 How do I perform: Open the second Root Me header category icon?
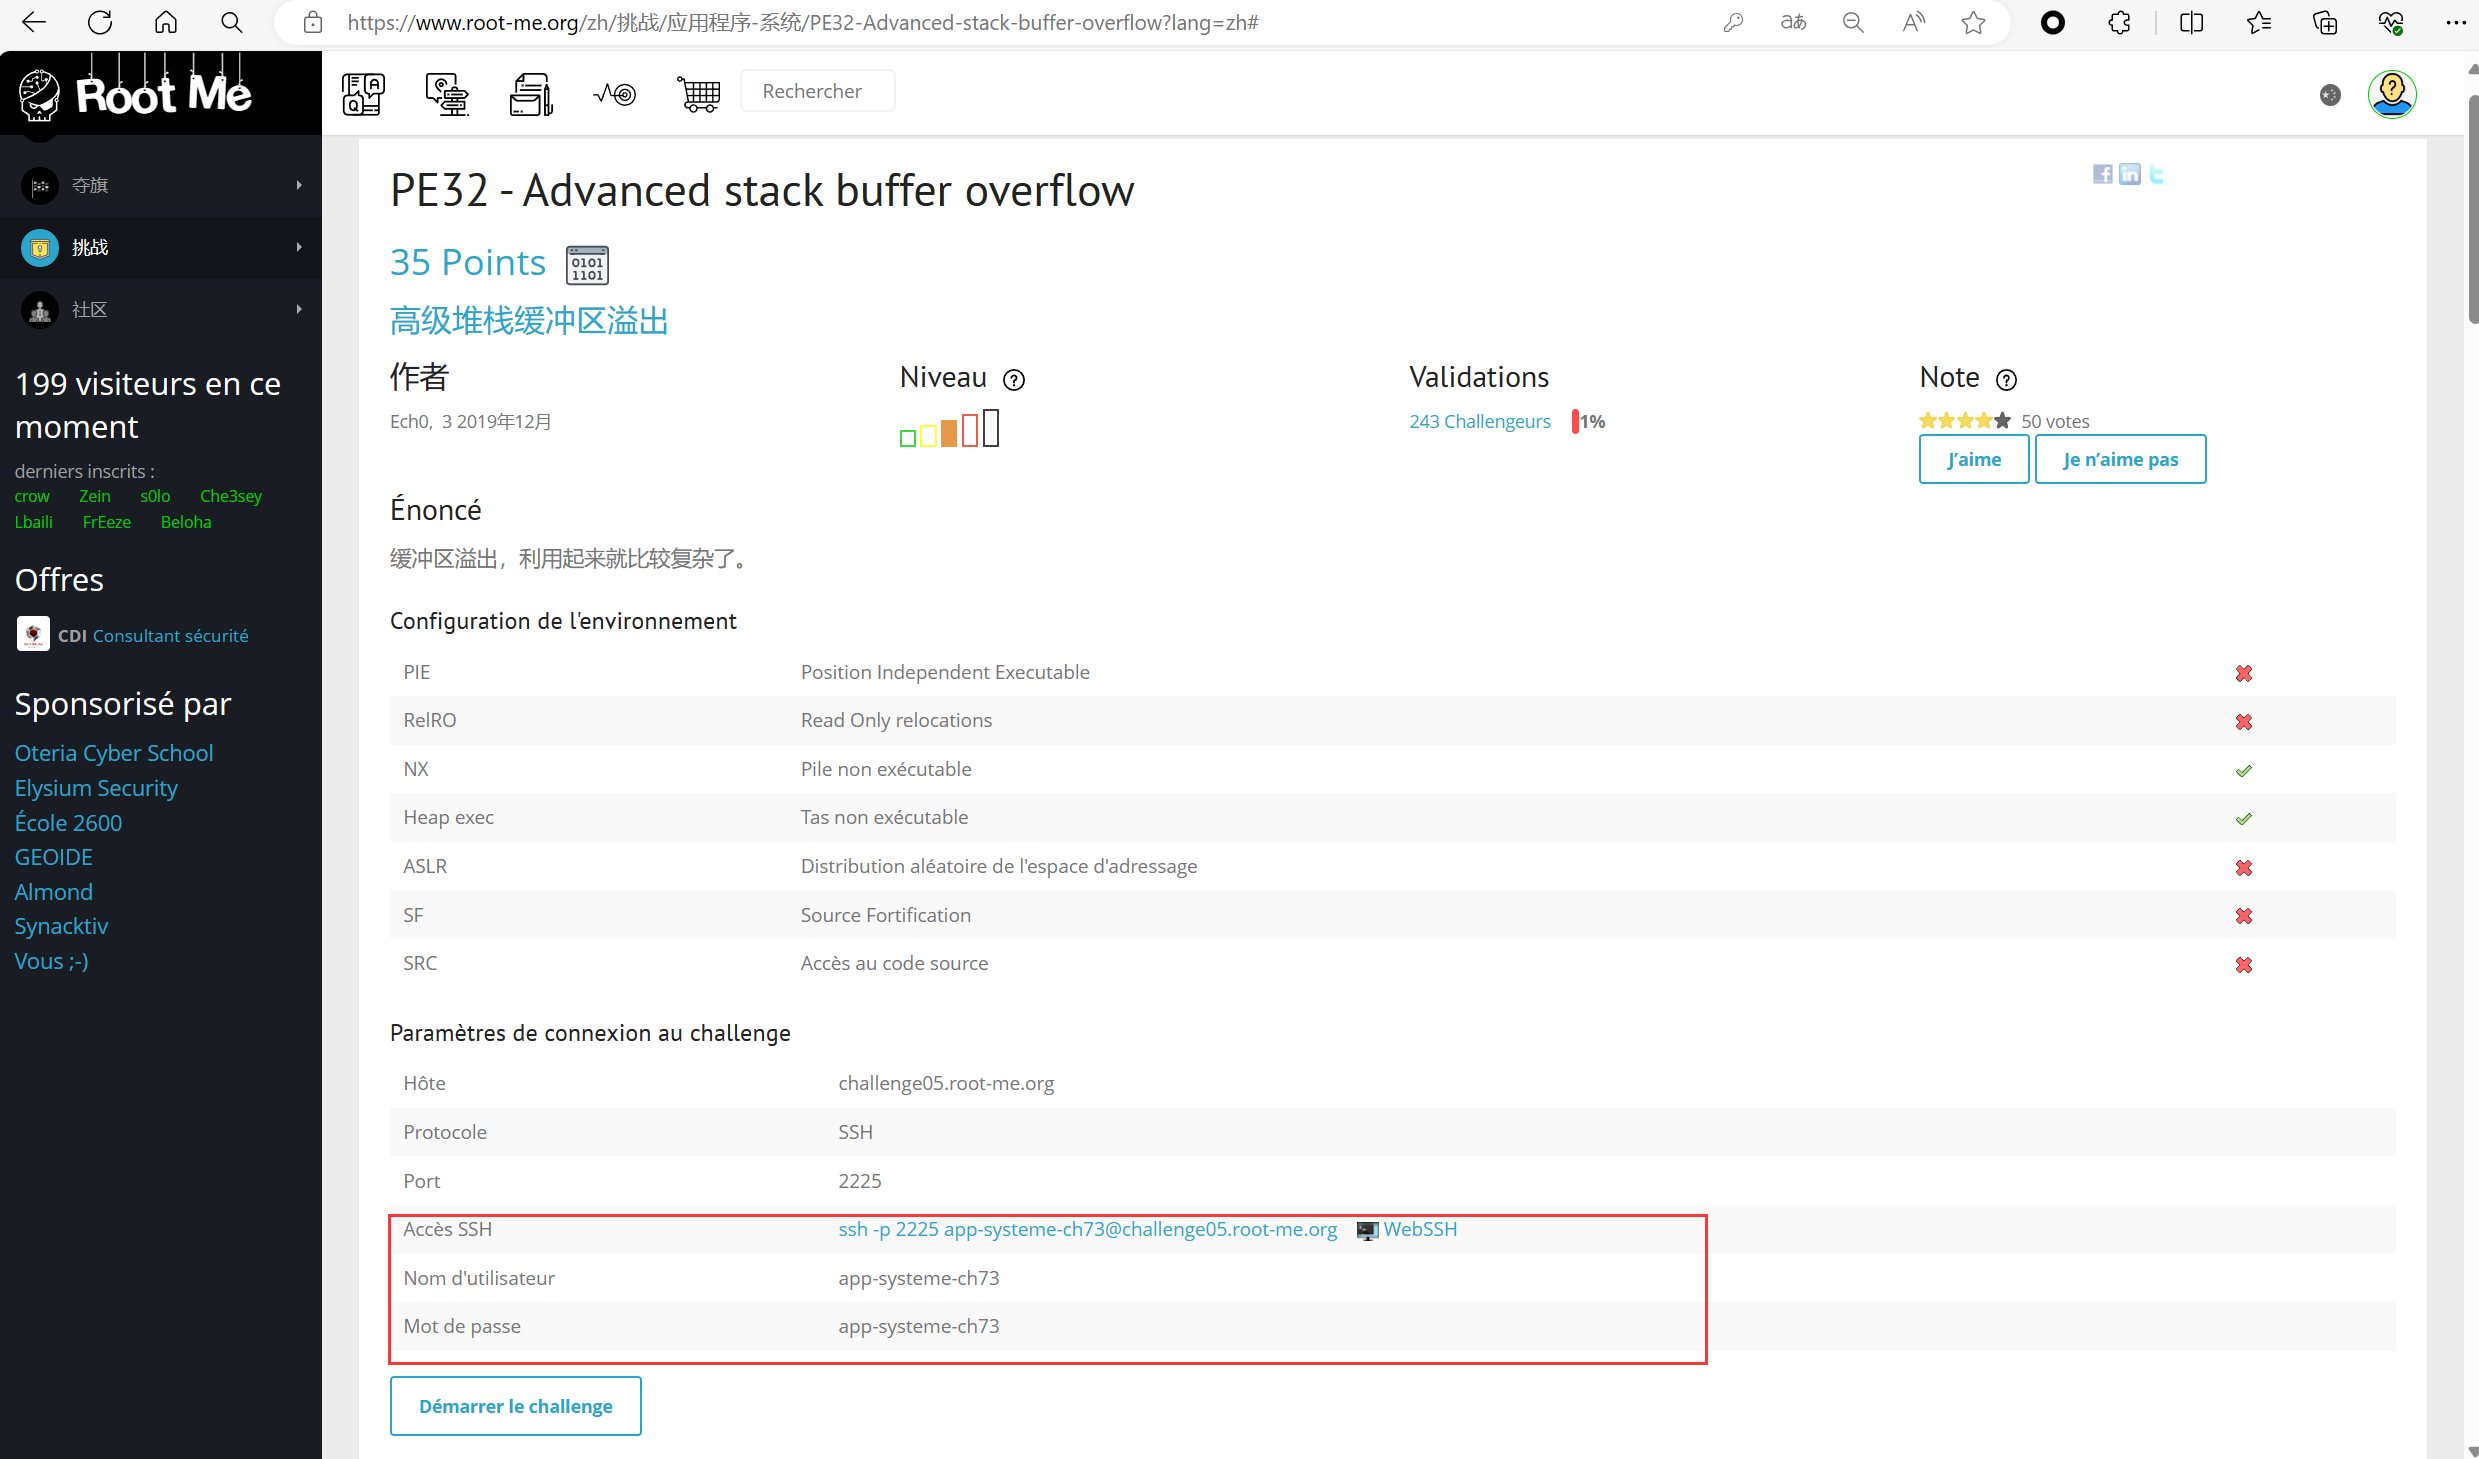[447, 94]
